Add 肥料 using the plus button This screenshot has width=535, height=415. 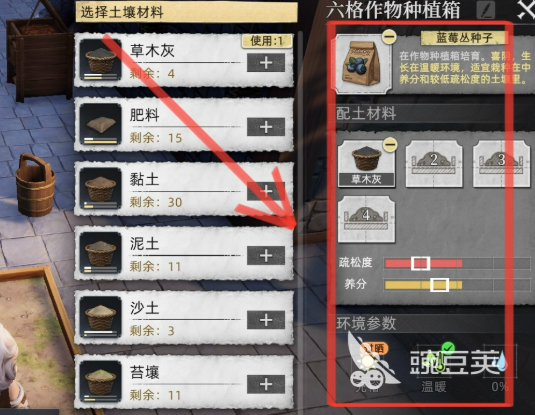[x=266, y=127]
